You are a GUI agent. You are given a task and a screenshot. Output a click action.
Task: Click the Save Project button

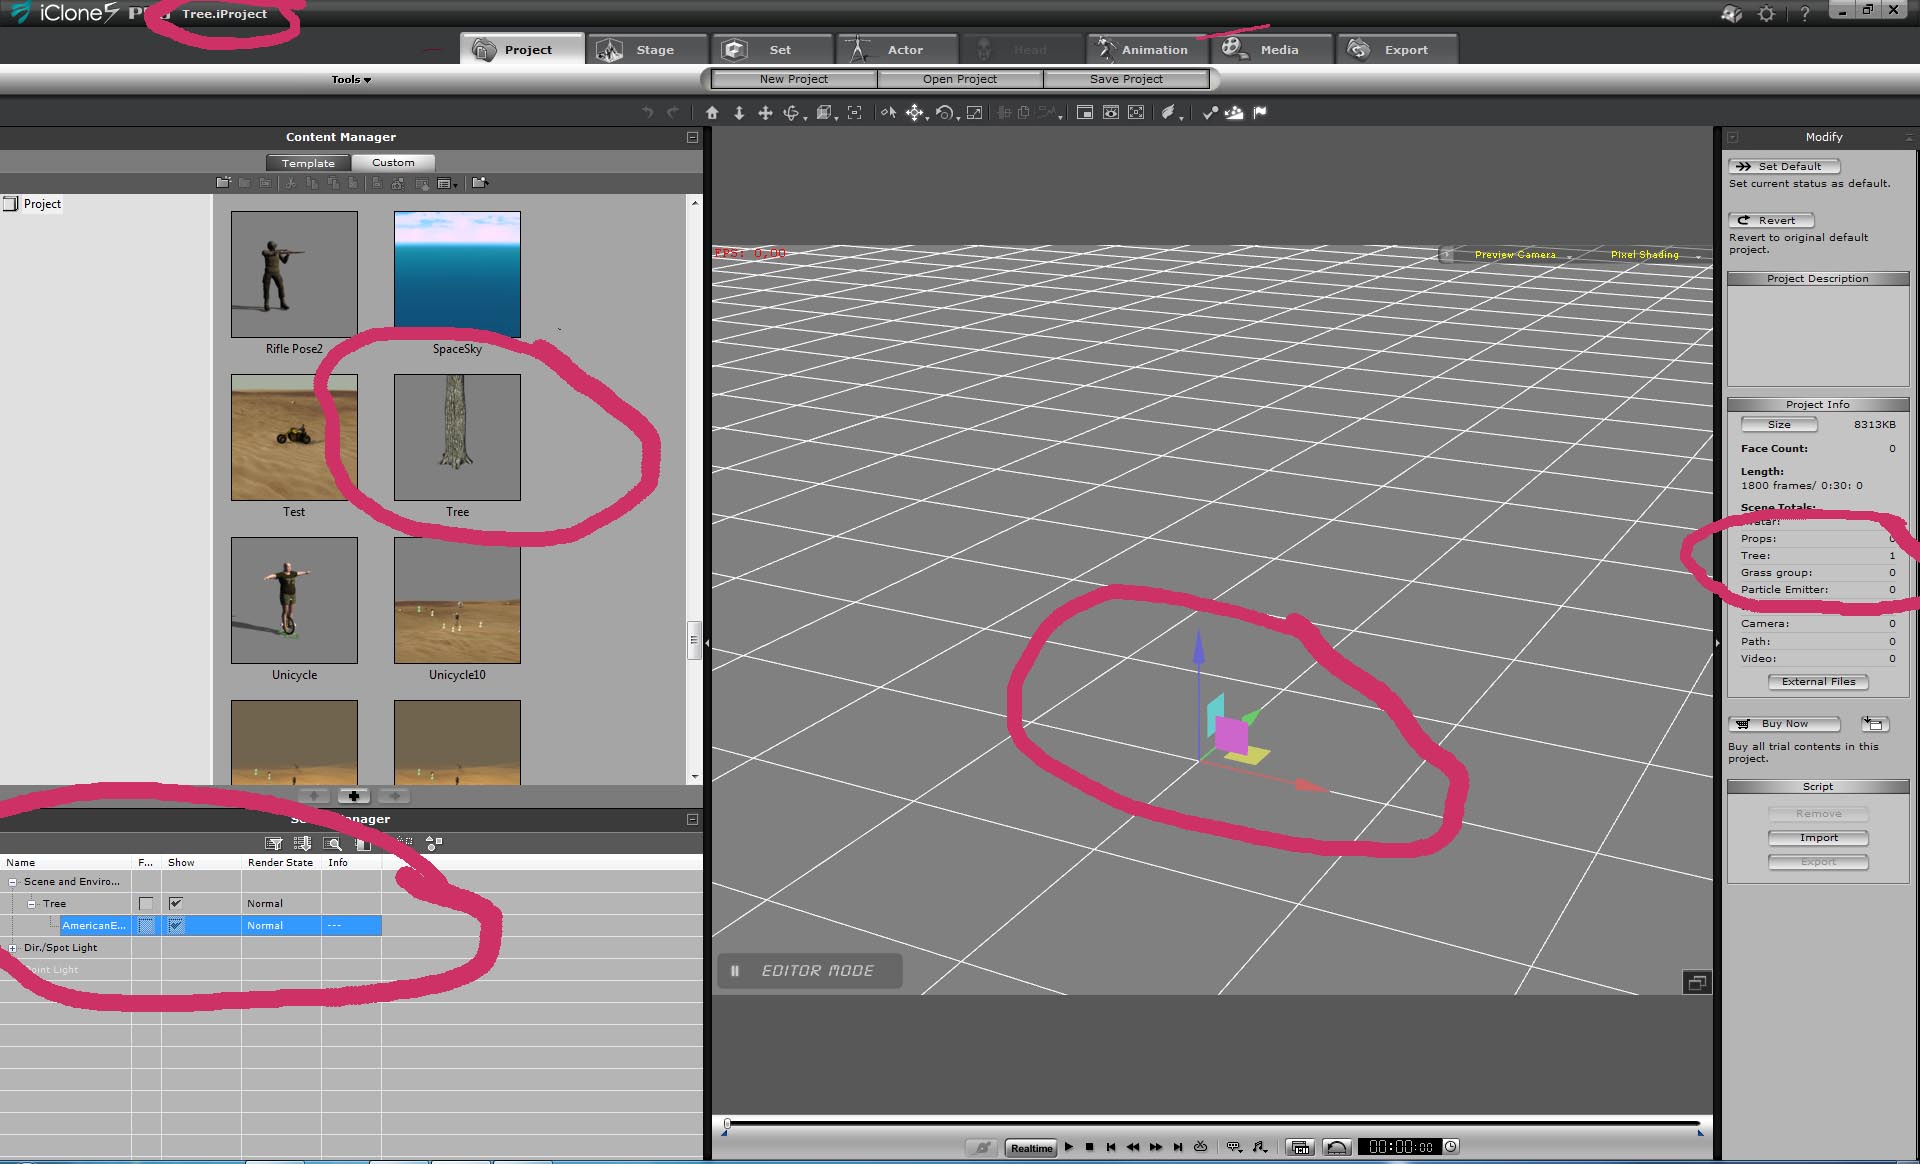tap(1126, 79)
